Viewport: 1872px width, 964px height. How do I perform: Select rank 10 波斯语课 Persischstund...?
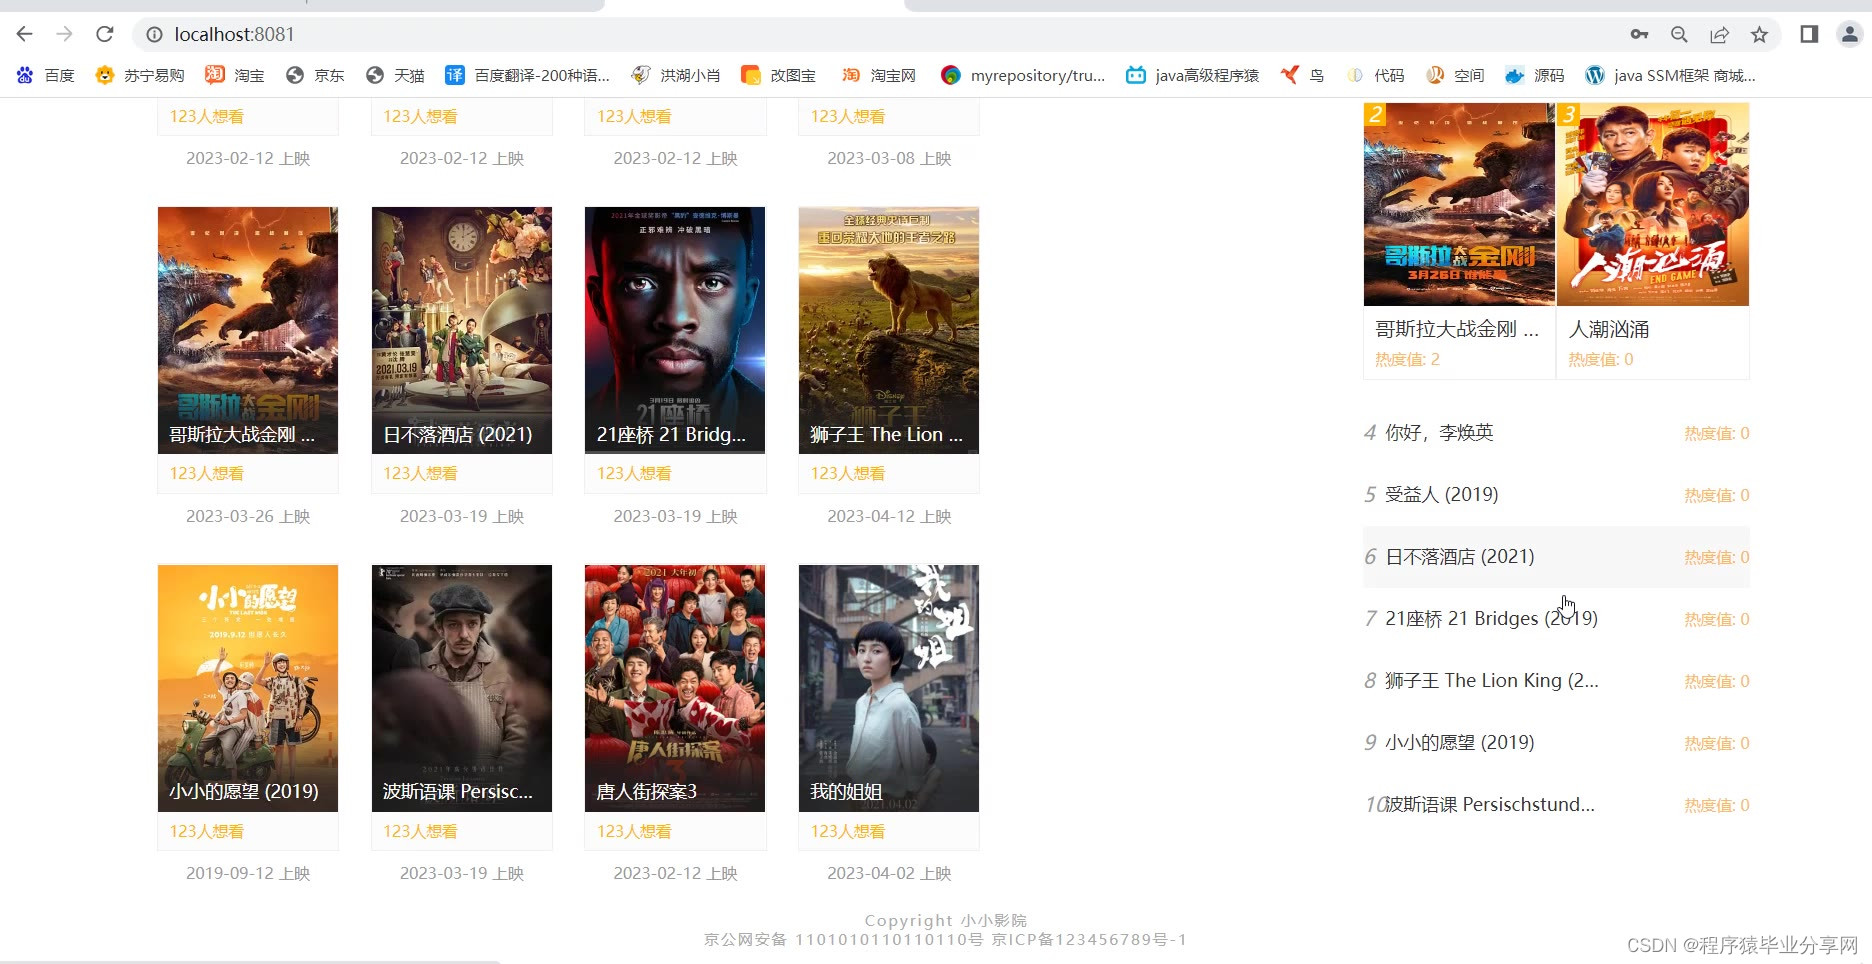point(1557,805)
